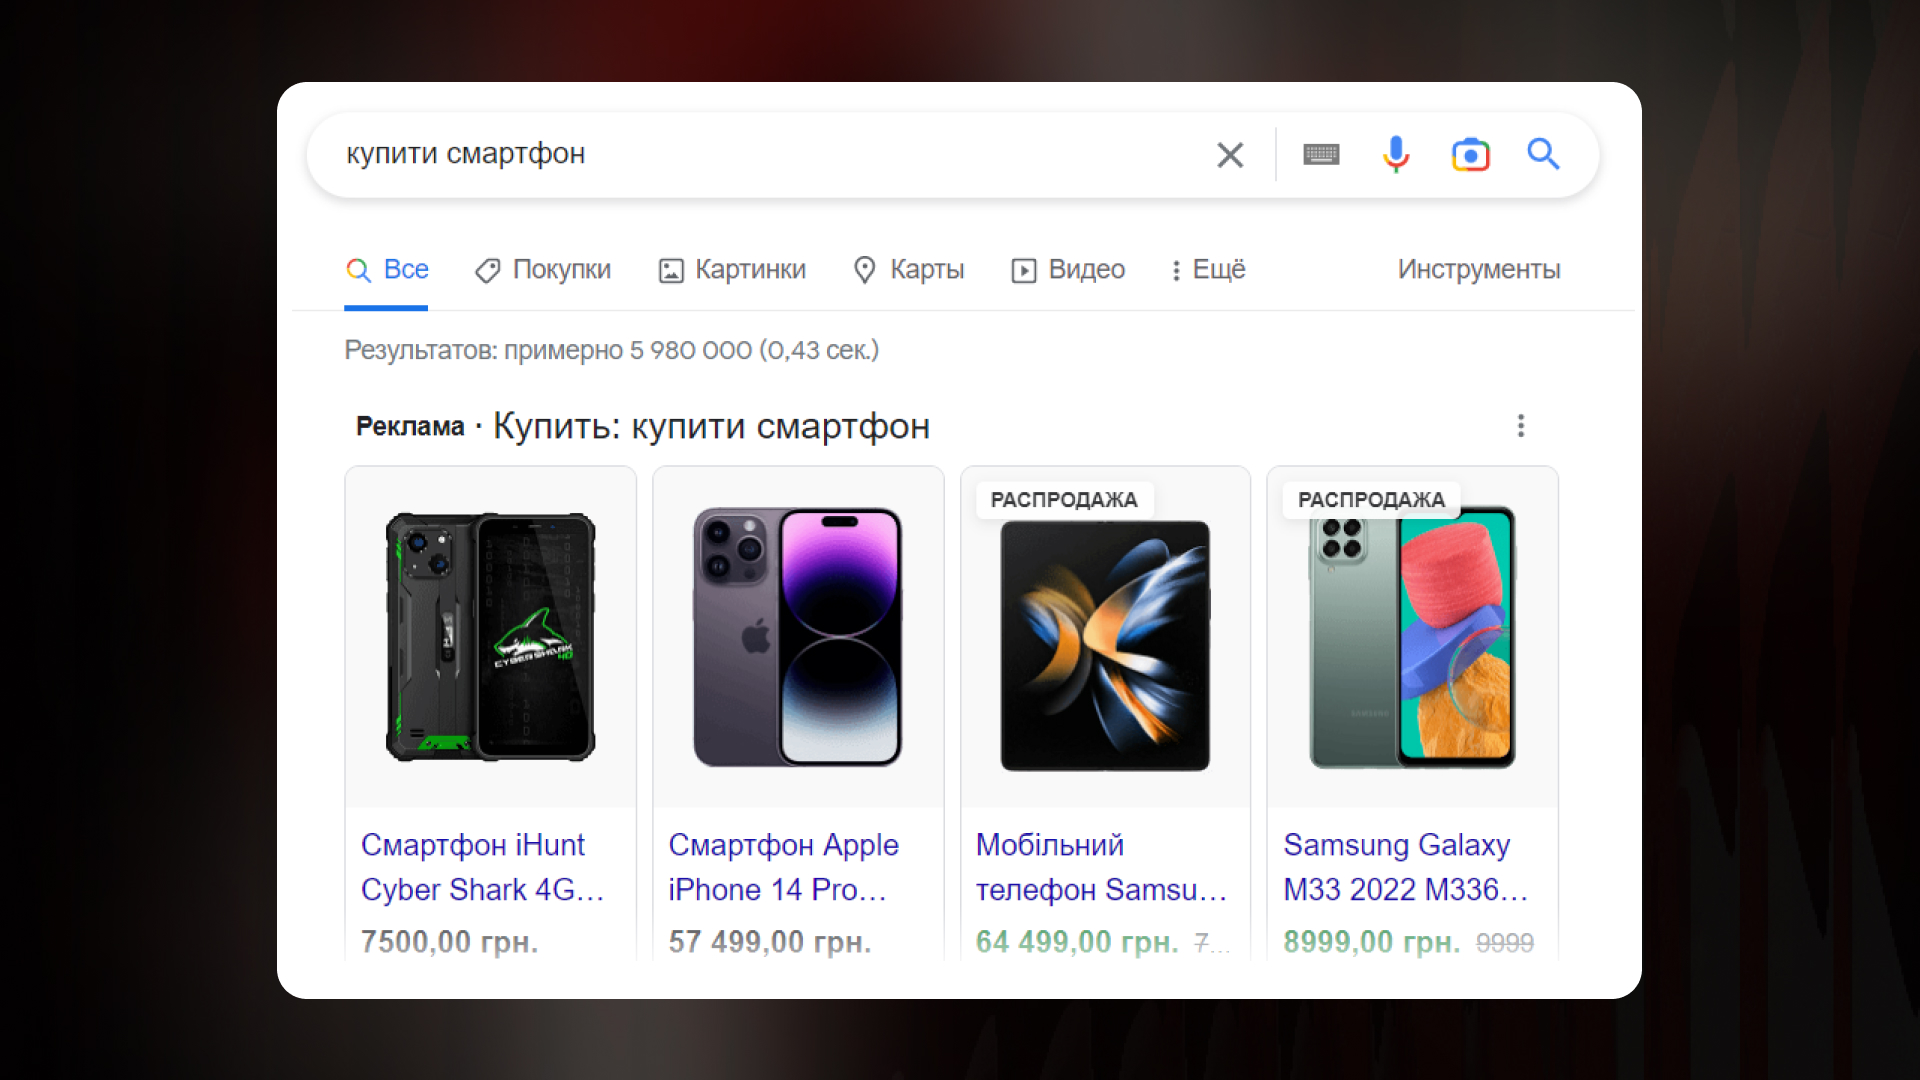Switch to the Покупки tab
Viewport: 1920px width, 1080px height.
point(543,270)
